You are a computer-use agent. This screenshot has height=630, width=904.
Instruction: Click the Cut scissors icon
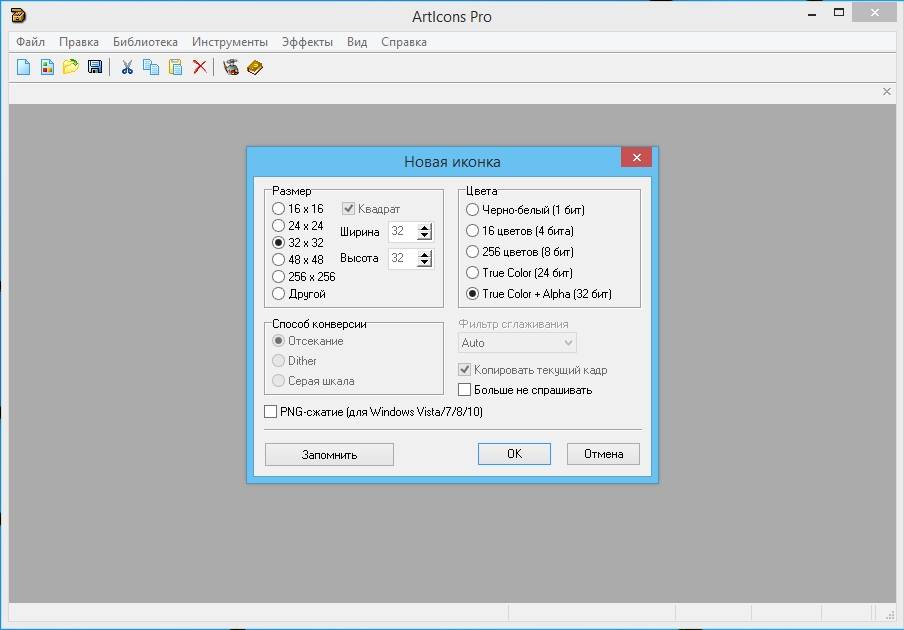(x=127, y=67)
